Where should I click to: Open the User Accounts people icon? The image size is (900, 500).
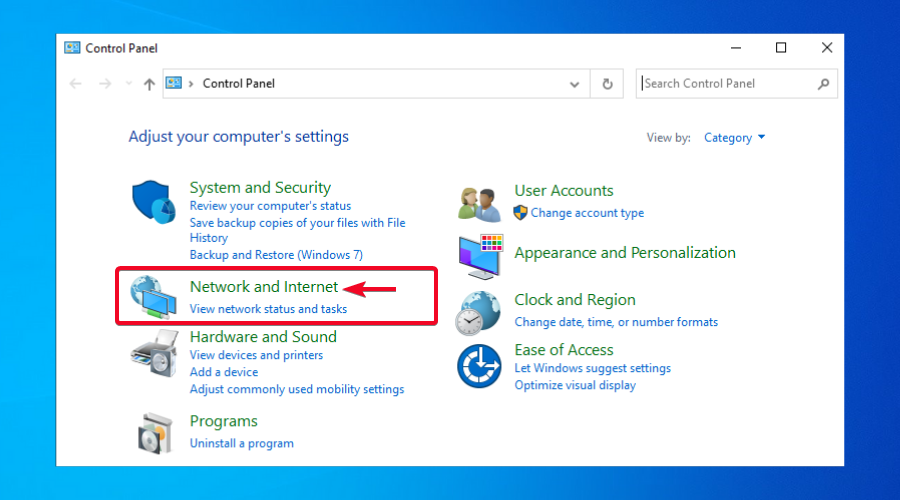point(479,204)
